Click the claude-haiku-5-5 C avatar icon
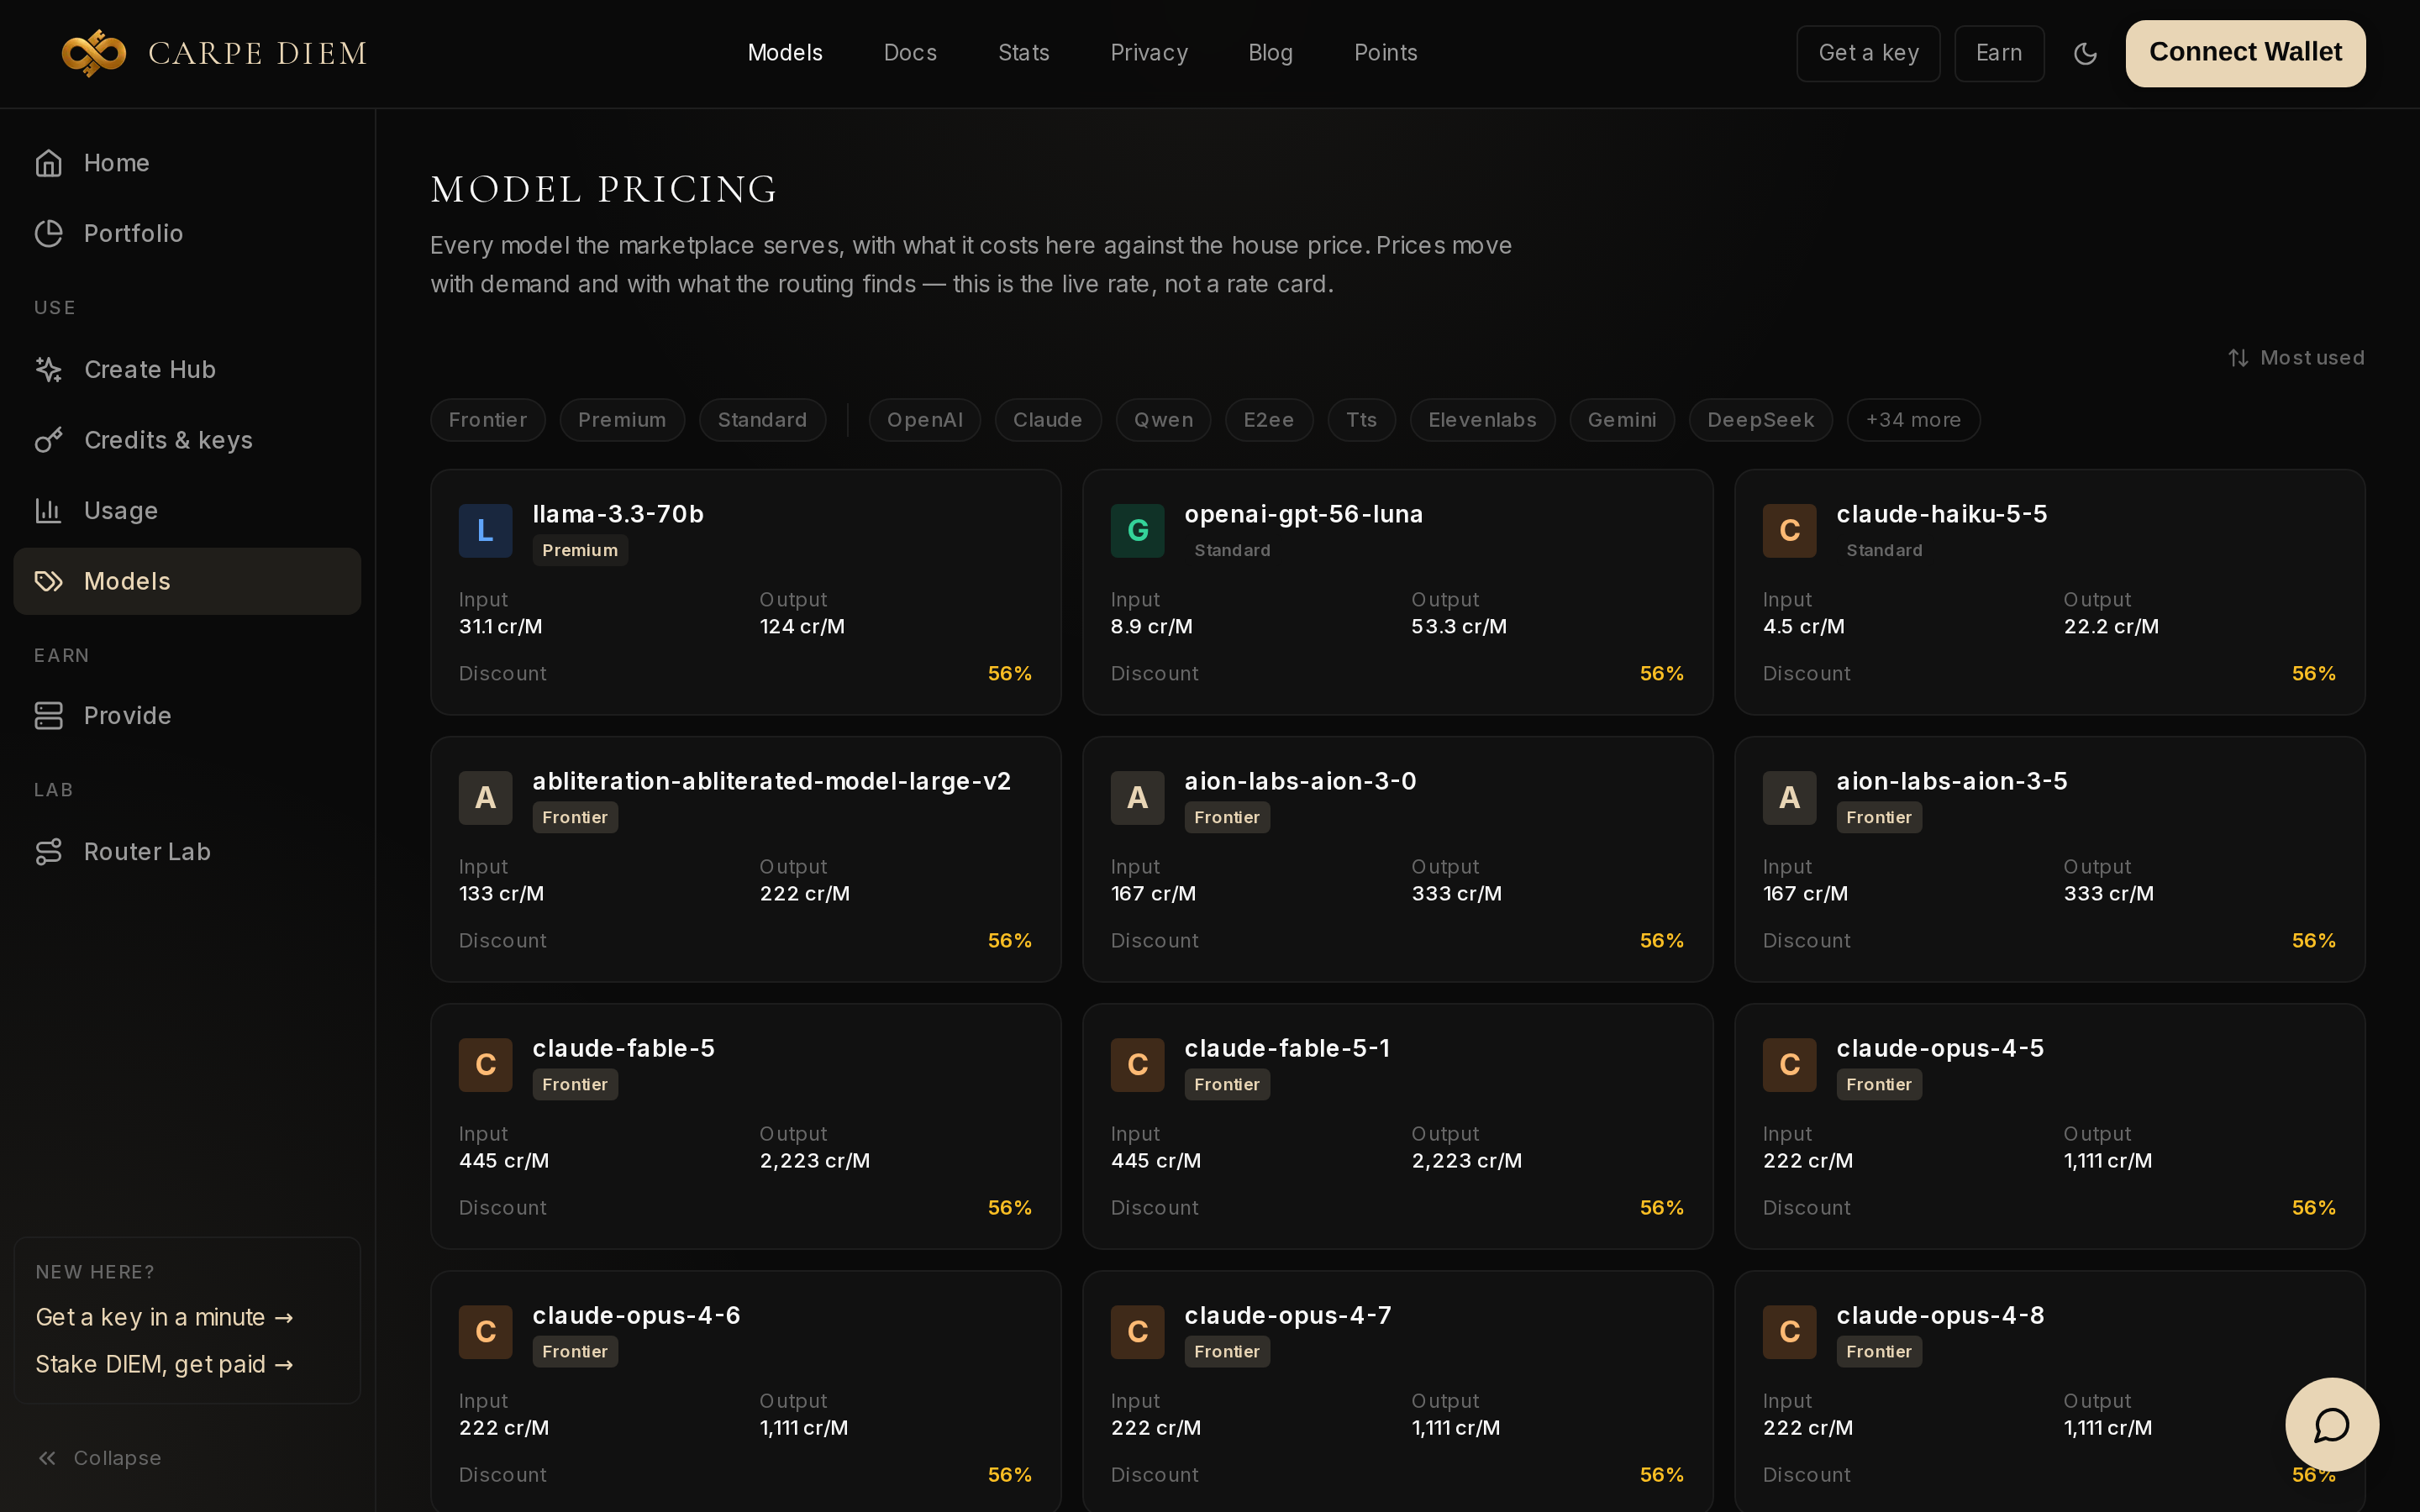Screen dimensions: 2420x1512 [x=1790, y=531]
